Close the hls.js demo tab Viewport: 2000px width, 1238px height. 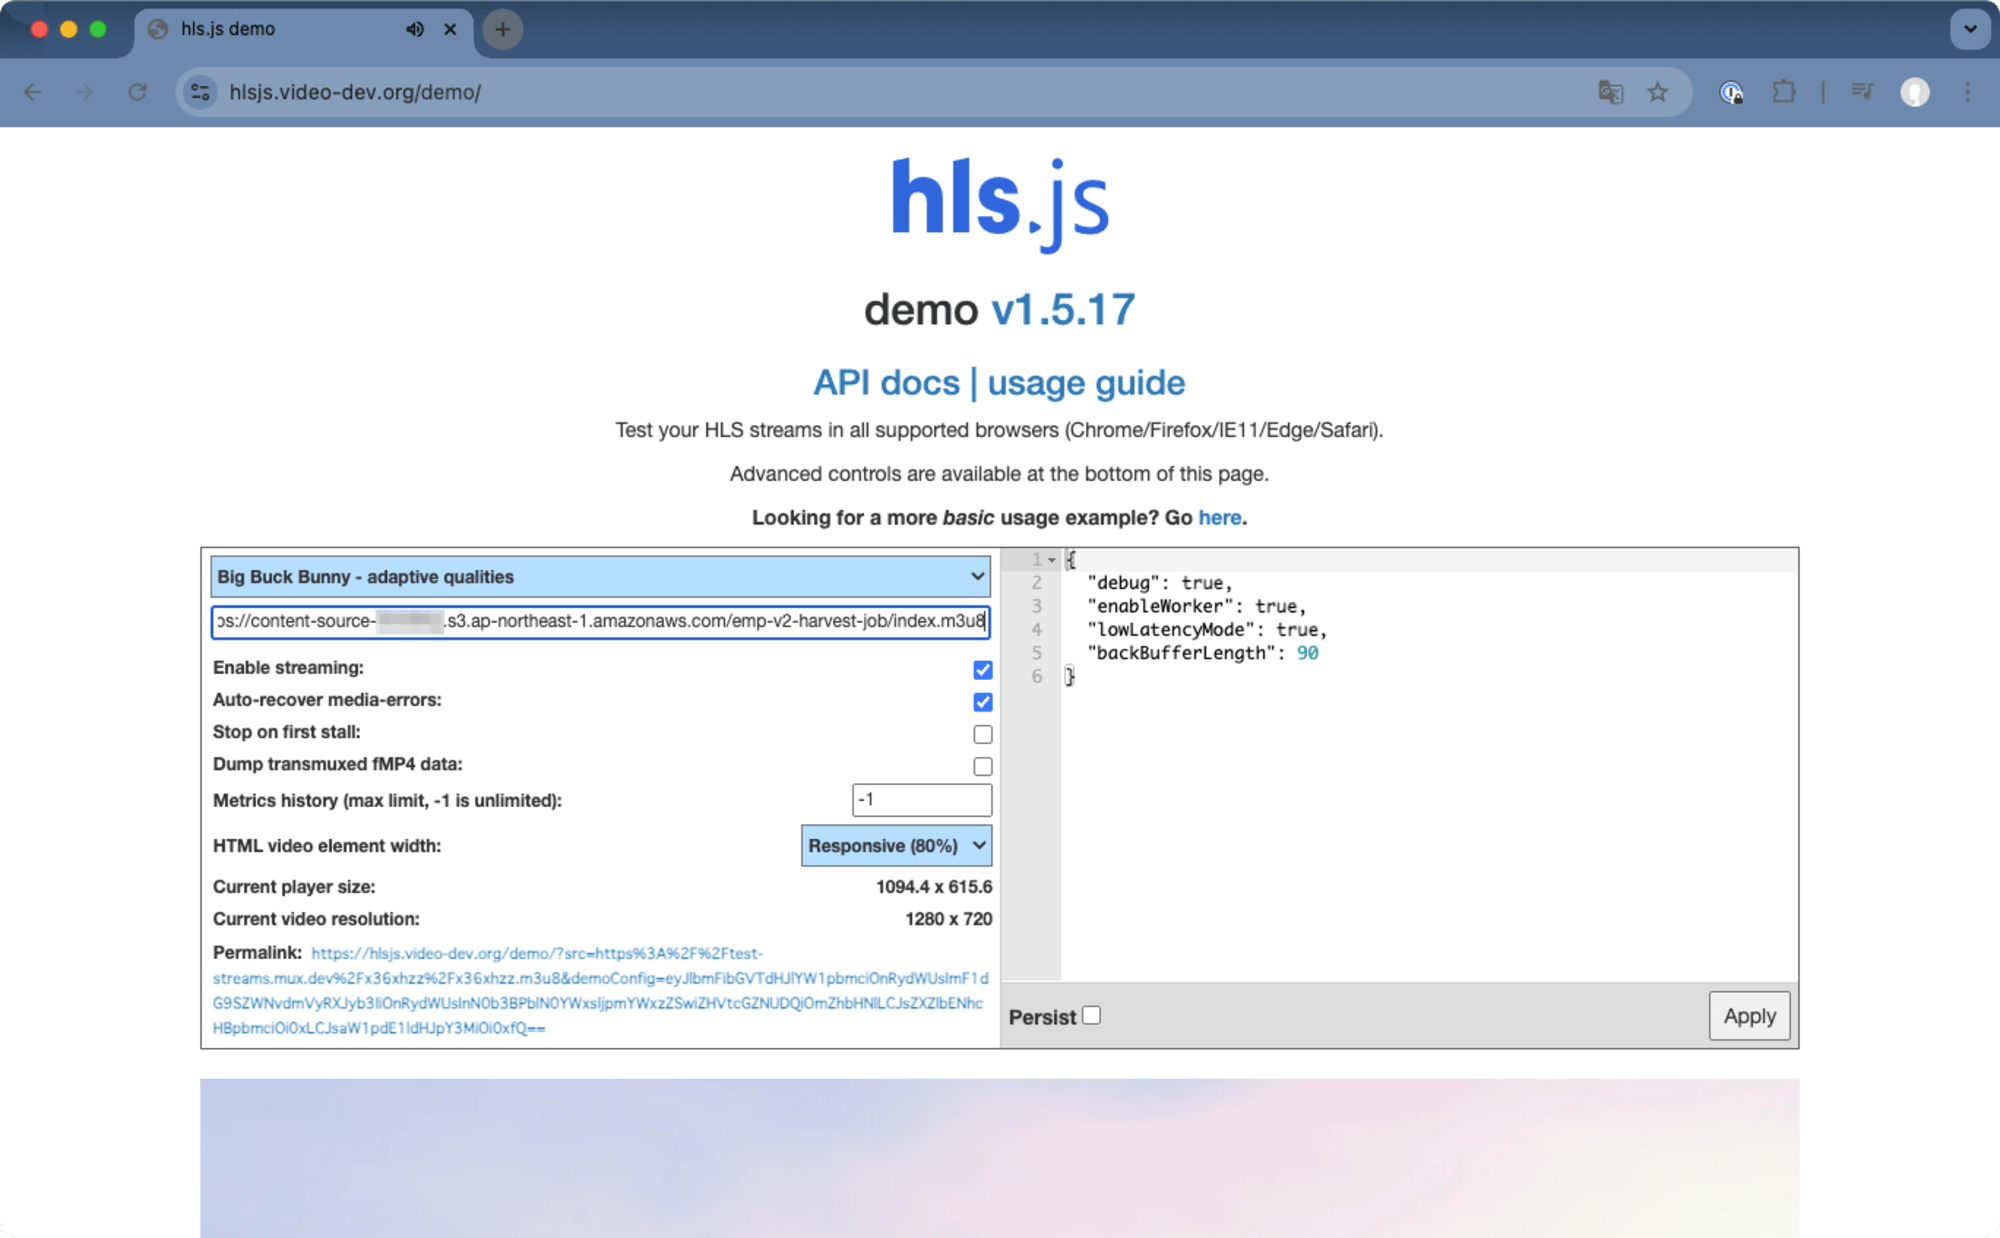[450, 29]
